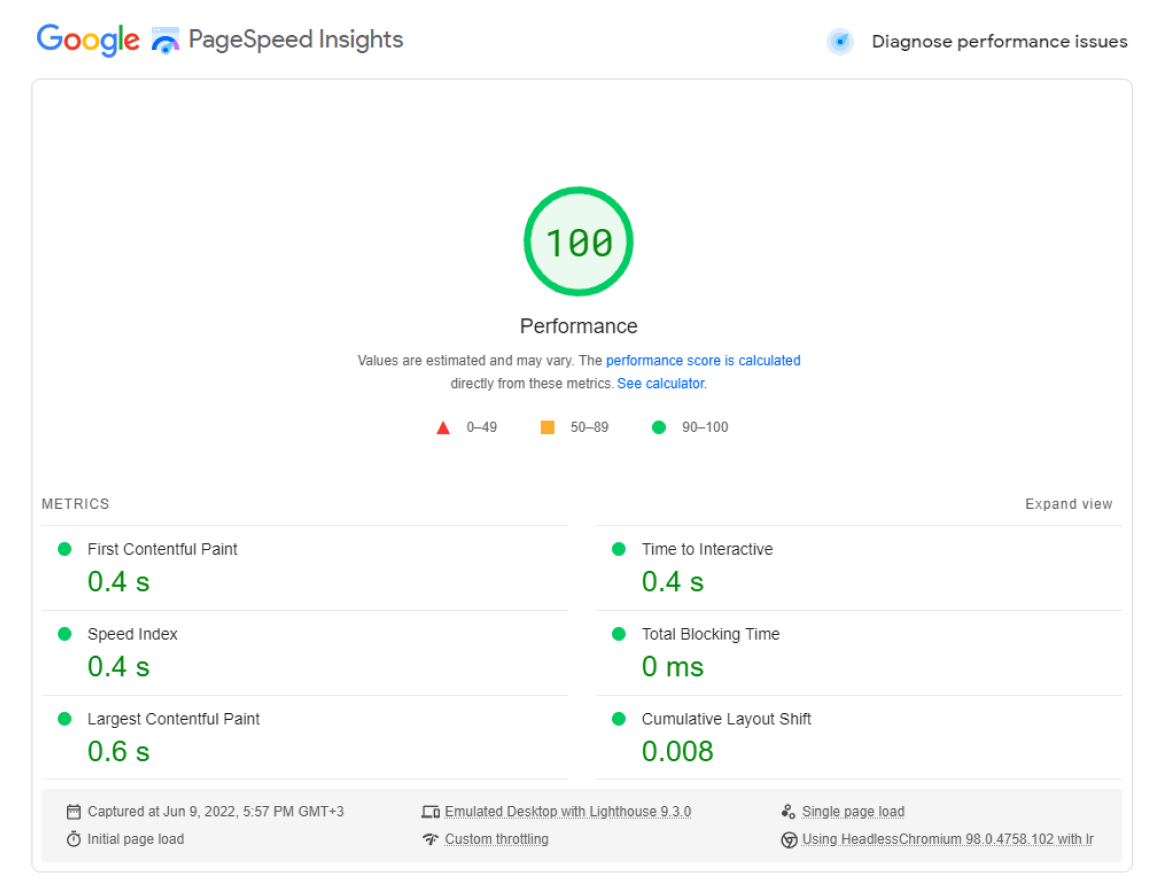Click the stopwatch icon beside Initial page load
This screenshot has width=1157, height=896.
(72, 839)
